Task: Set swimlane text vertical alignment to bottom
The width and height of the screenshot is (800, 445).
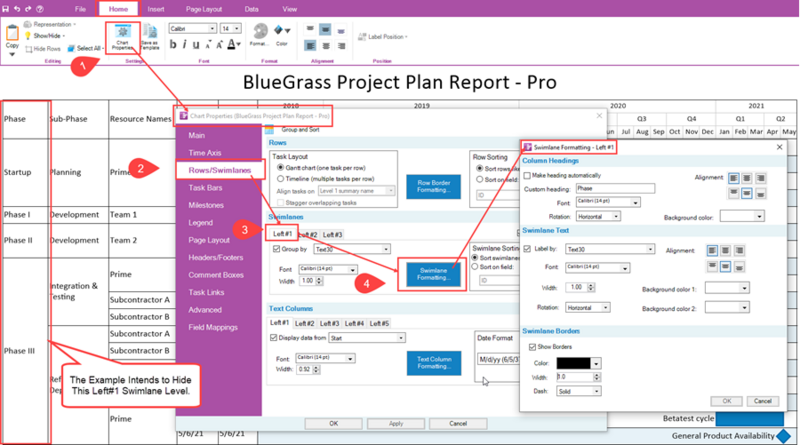Action: [x=739, y=266]
